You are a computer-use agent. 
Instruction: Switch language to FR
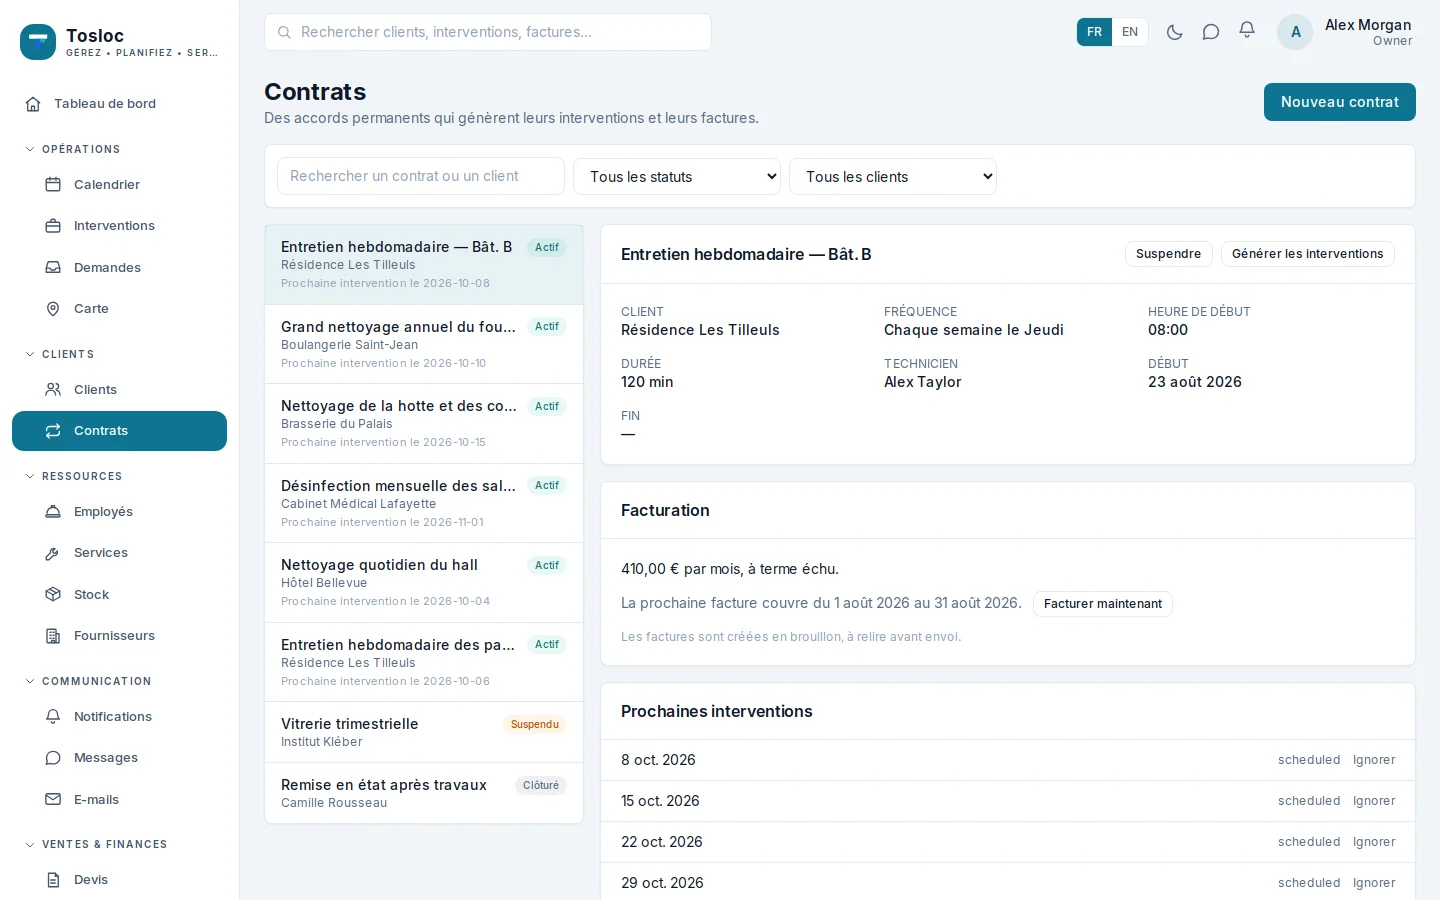tap(1094, 32)
